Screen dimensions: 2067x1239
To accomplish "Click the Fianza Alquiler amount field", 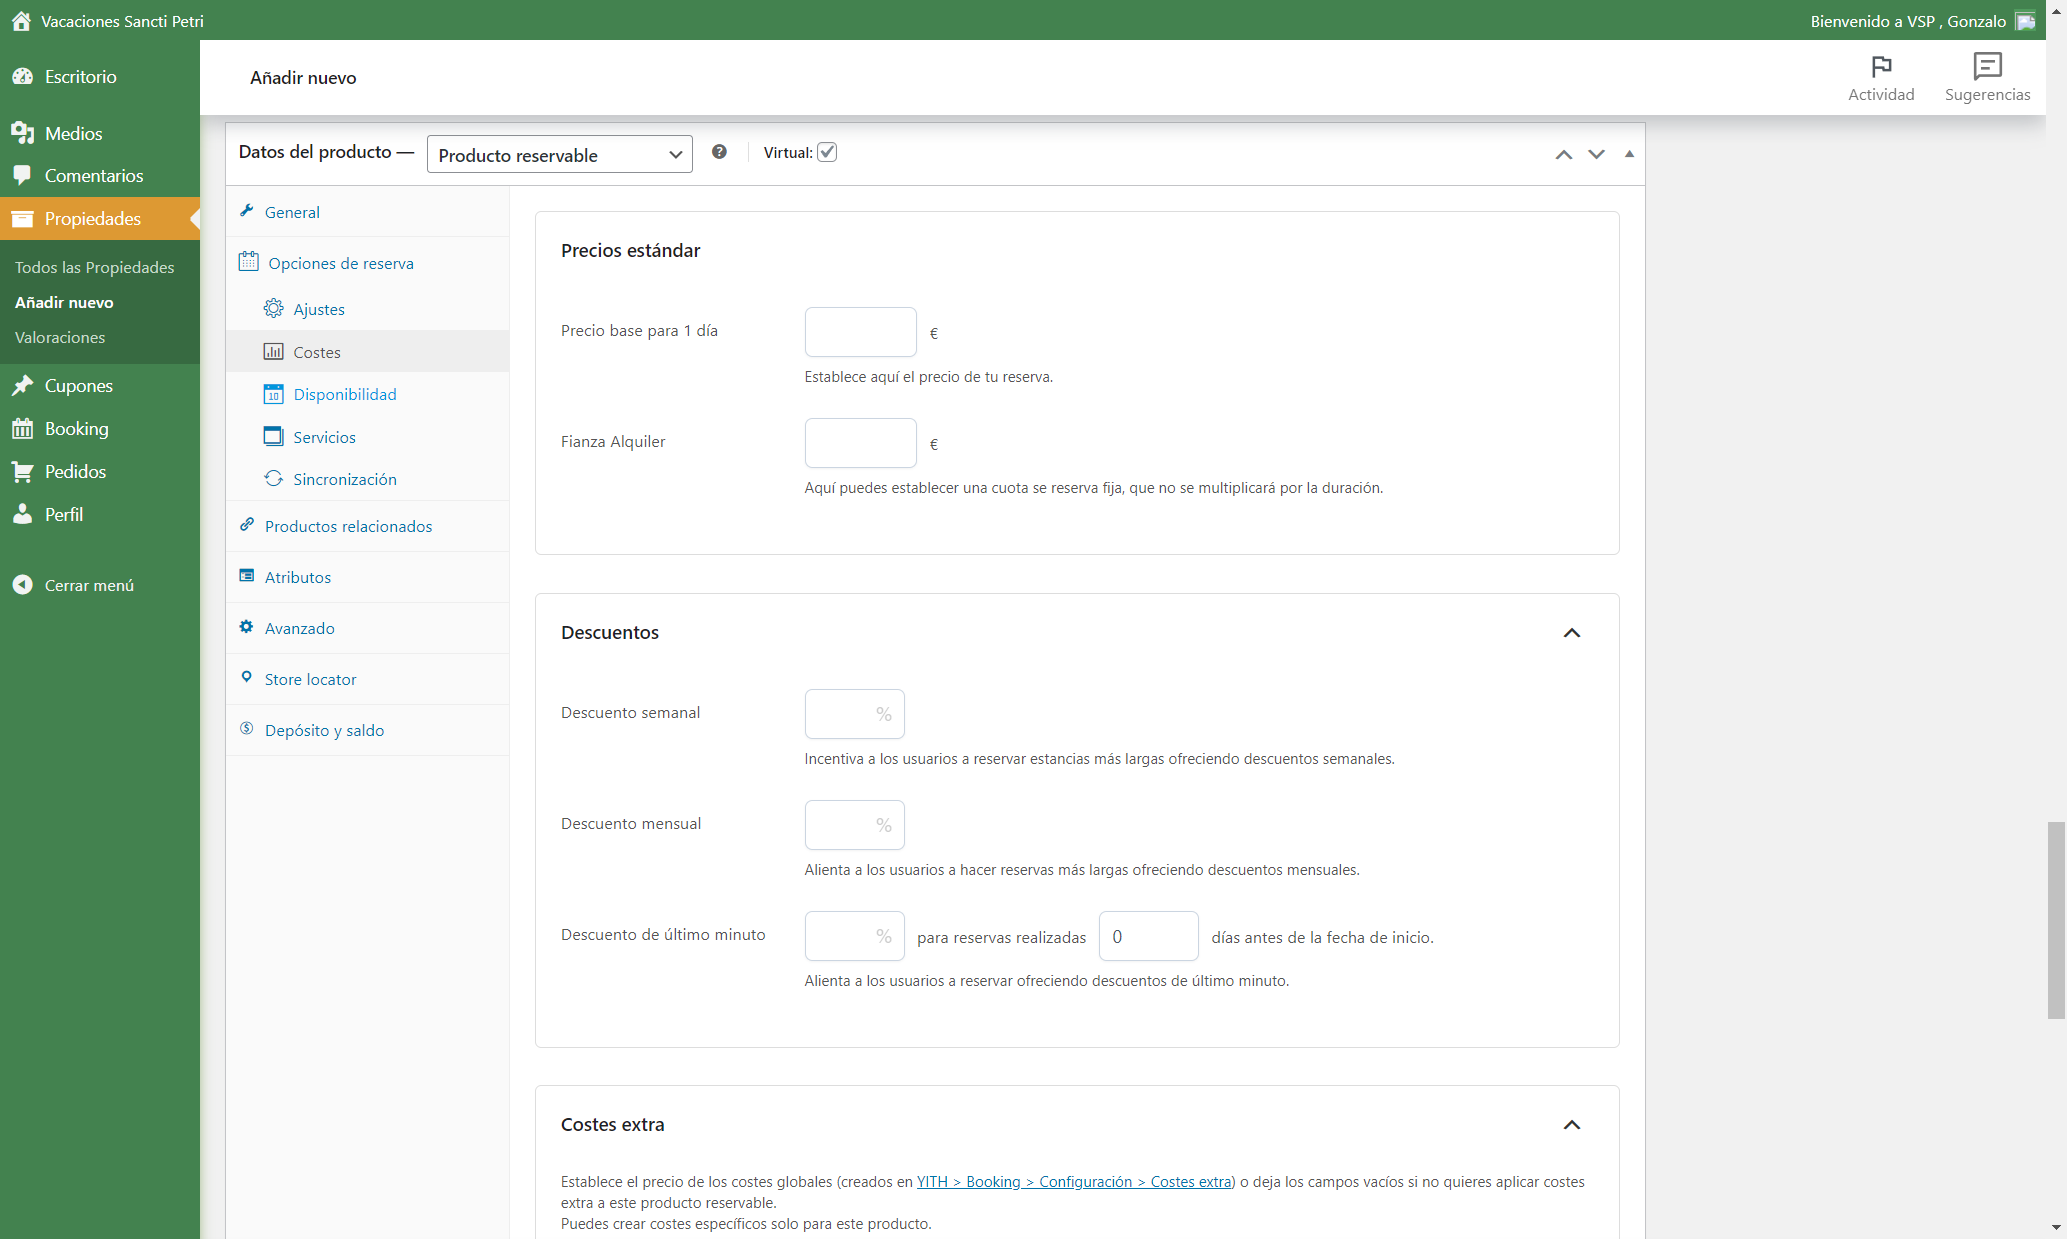I will point(860,443).
